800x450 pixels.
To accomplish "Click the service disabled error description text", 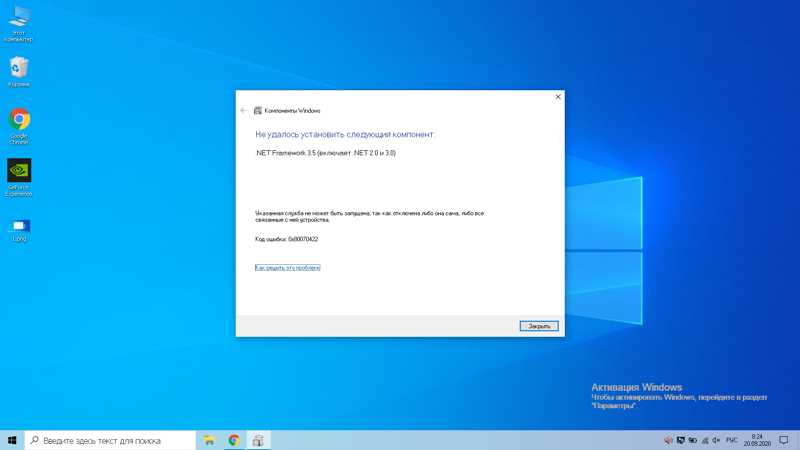I will pyautogui.click(x=369, y=216).
